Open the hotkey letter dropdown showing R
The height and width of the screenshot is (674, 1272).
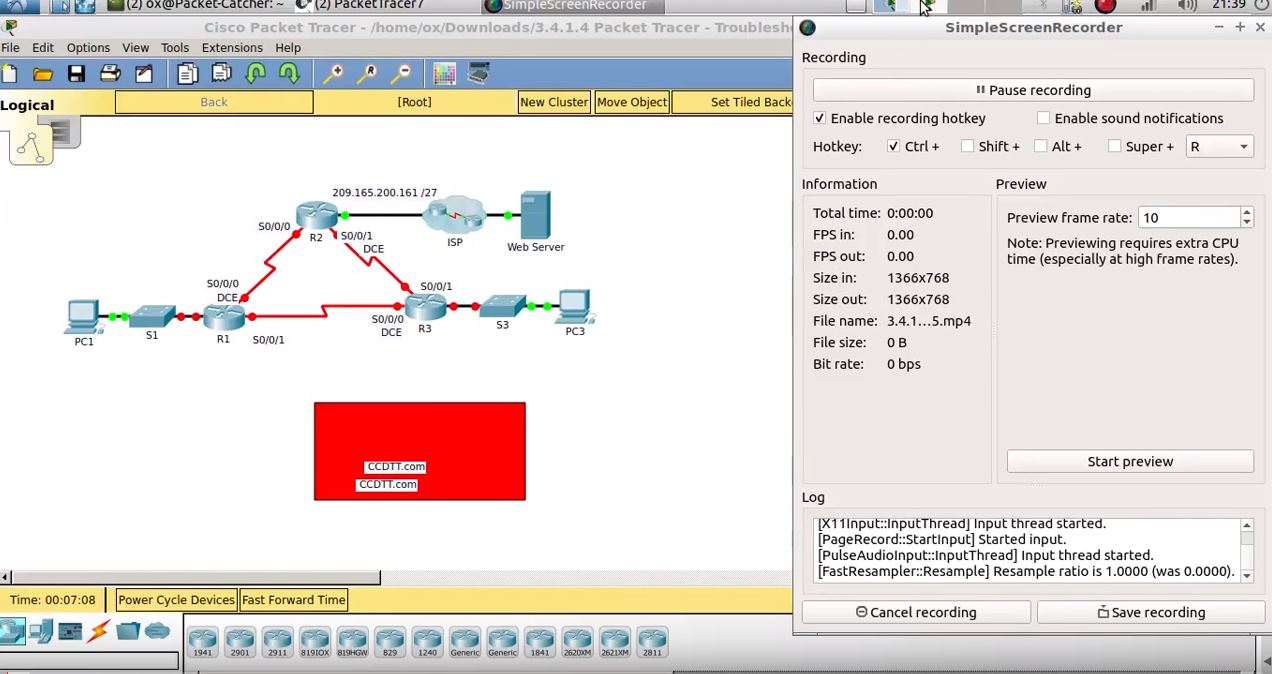pyautogui.click(x=1243, y=146)
